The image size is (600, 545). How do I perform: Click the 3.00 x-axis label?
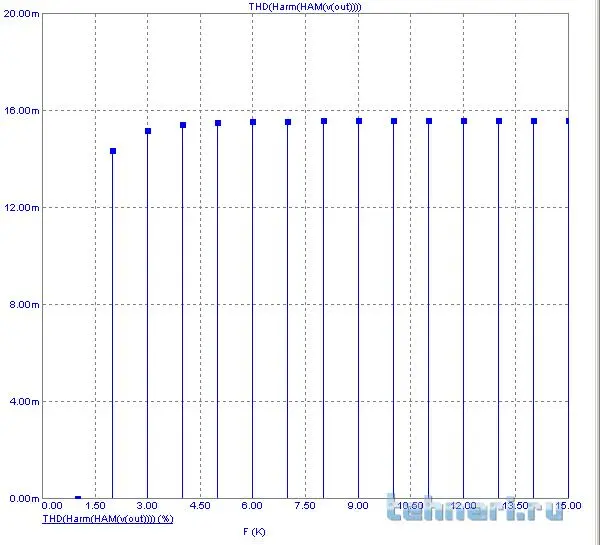click(147, 506)
